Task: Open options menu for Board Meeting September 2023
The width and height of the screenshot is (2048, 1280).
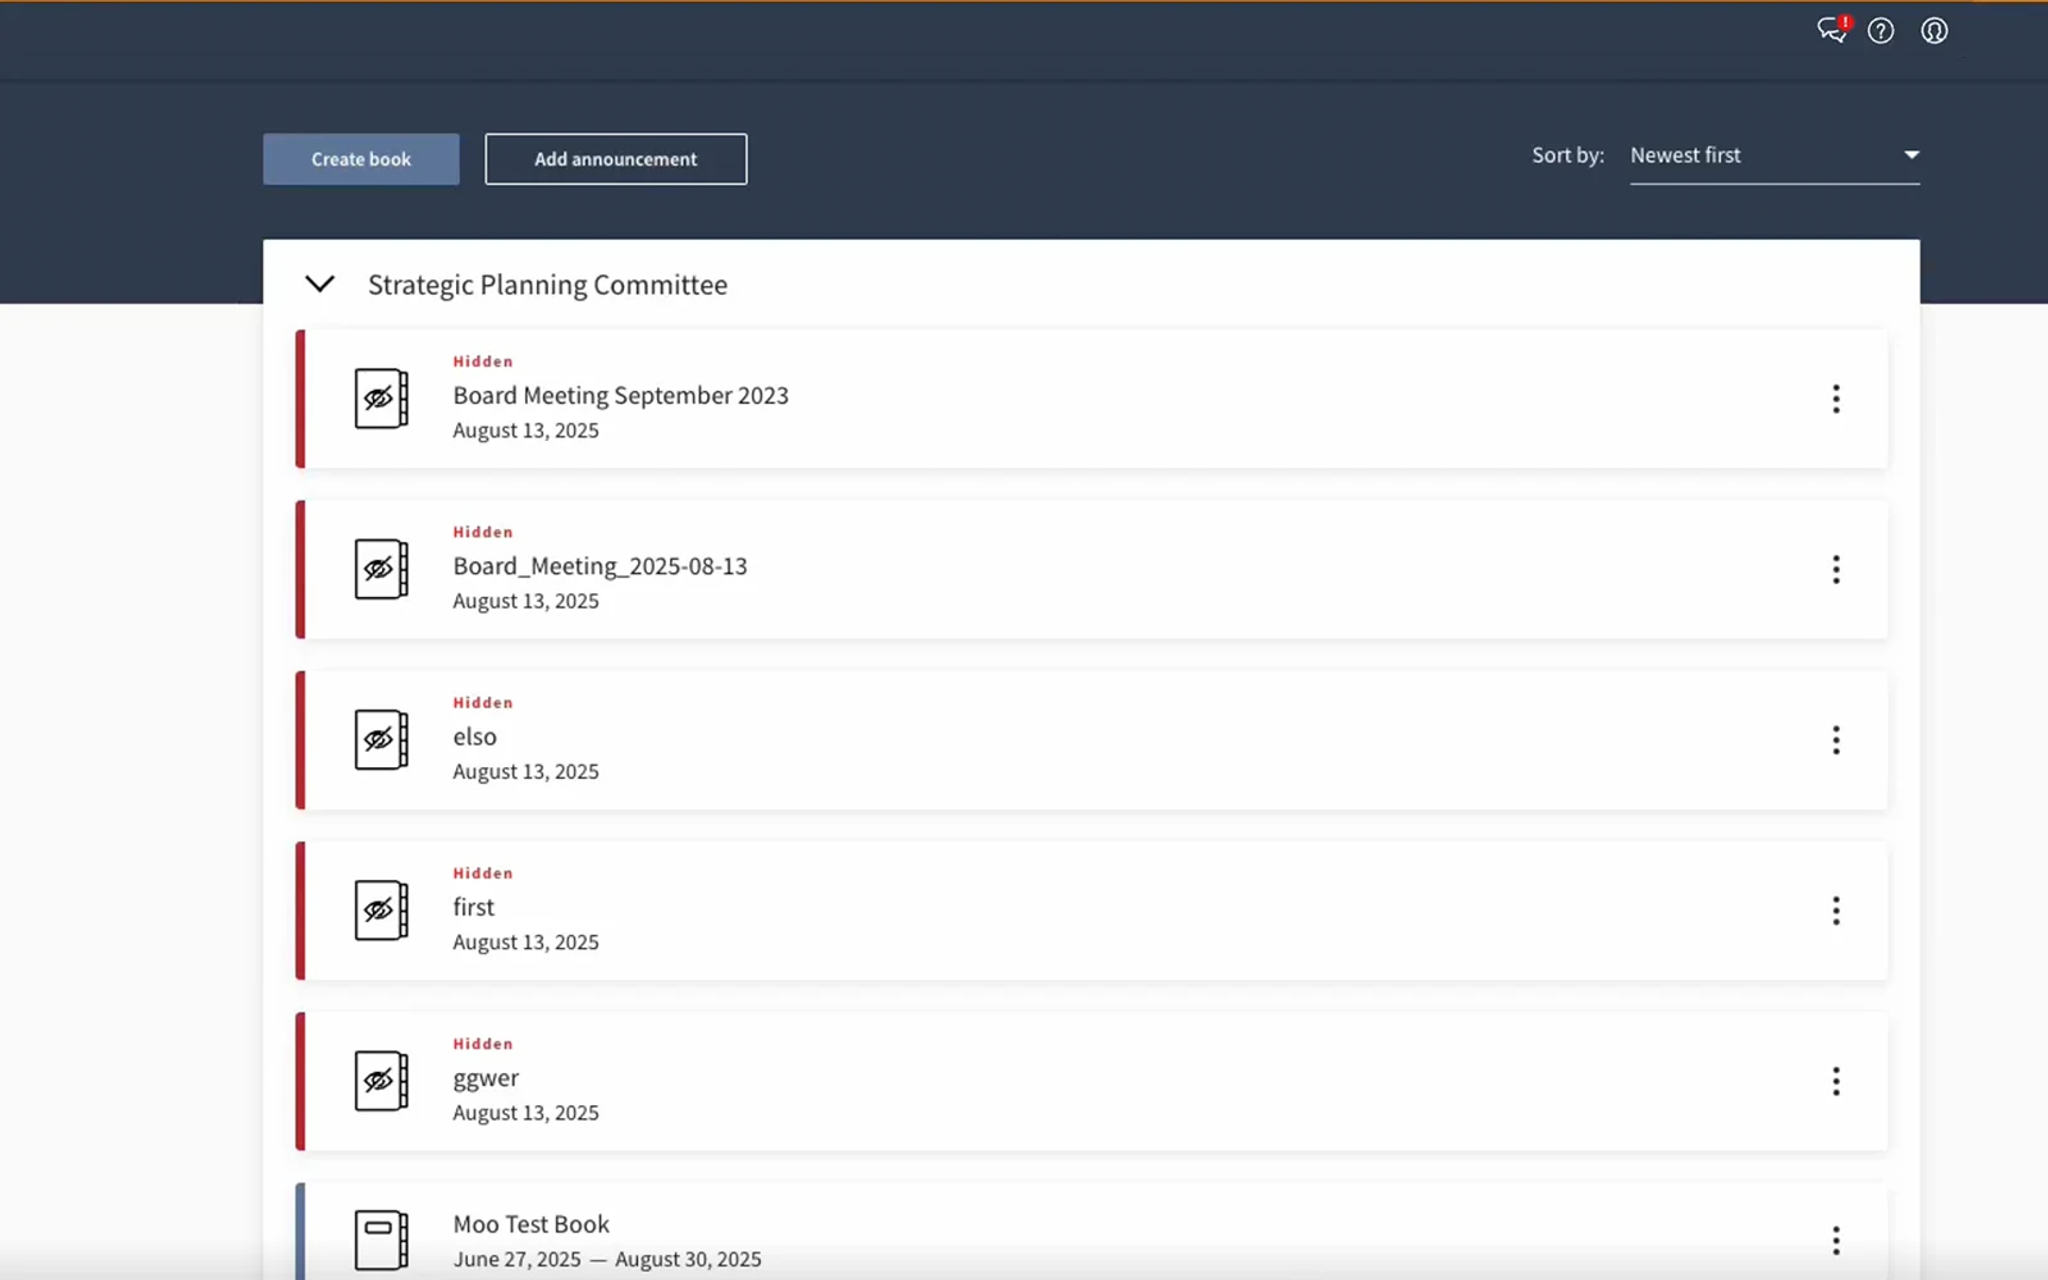Action: [x=1836, y=399]
